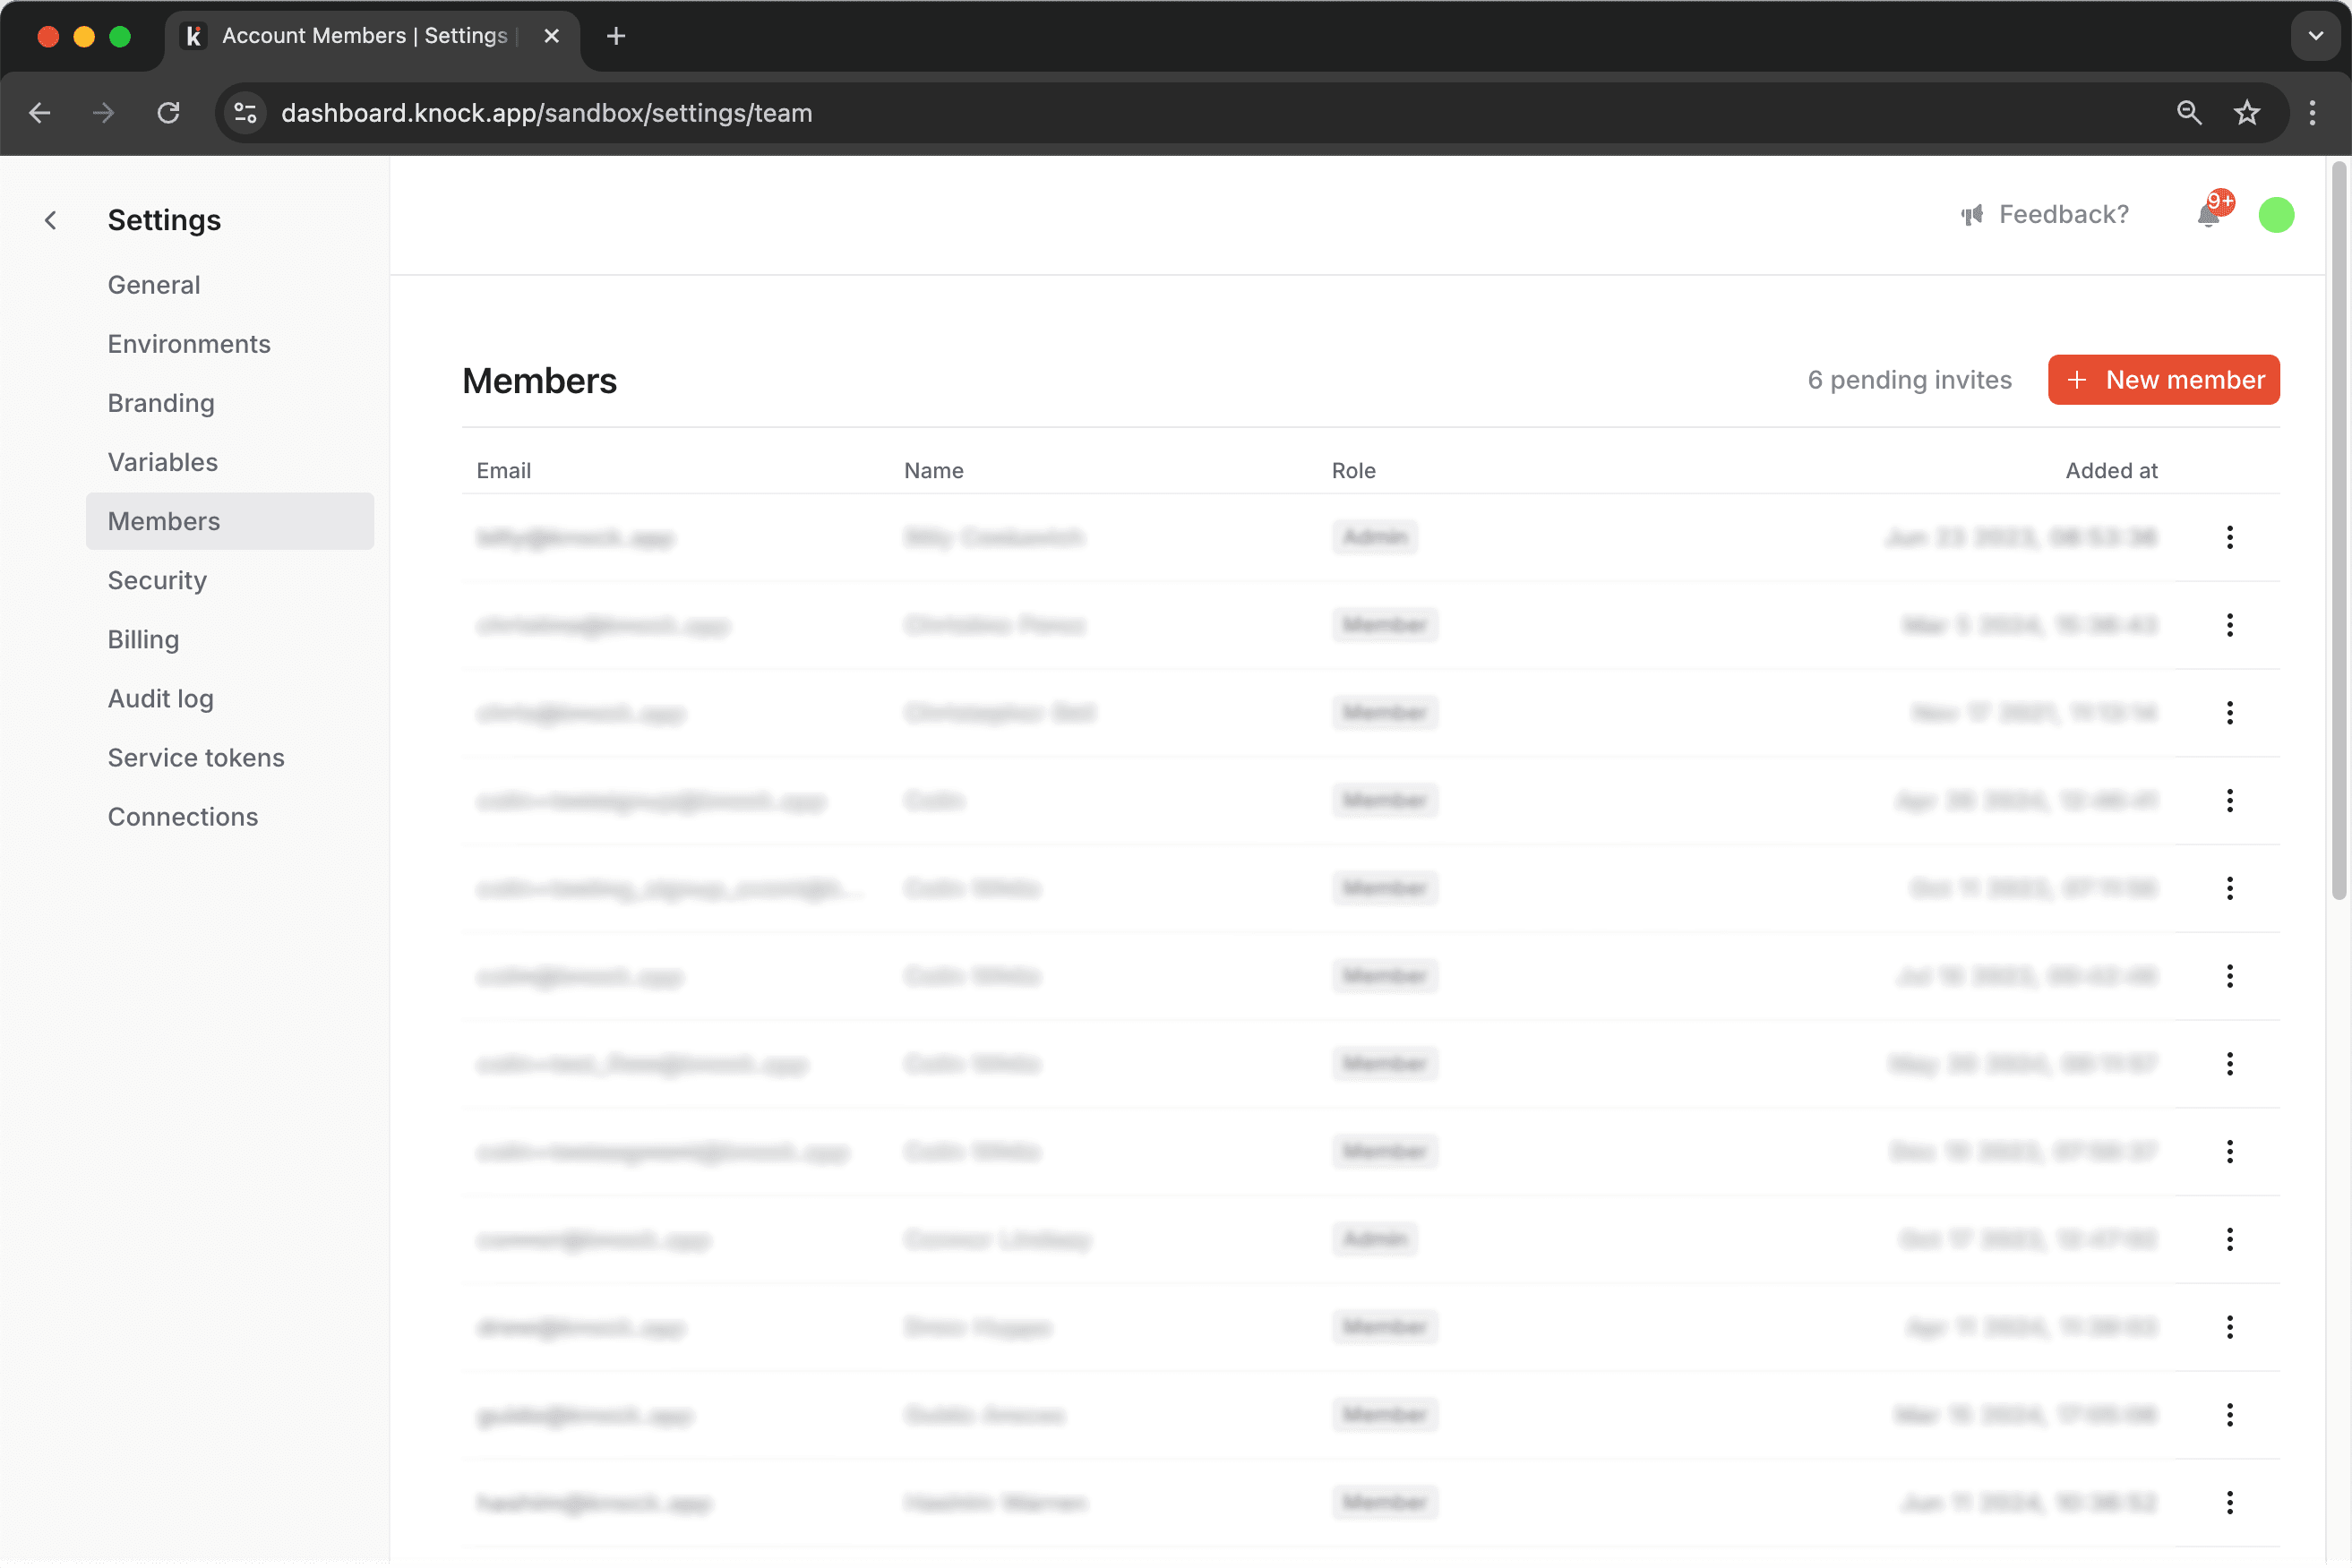The width and height of the screenshot is (2352, 1568).
Task: View the 6 pending invites
Action: pyautogui.click(x=1909, y=379)
